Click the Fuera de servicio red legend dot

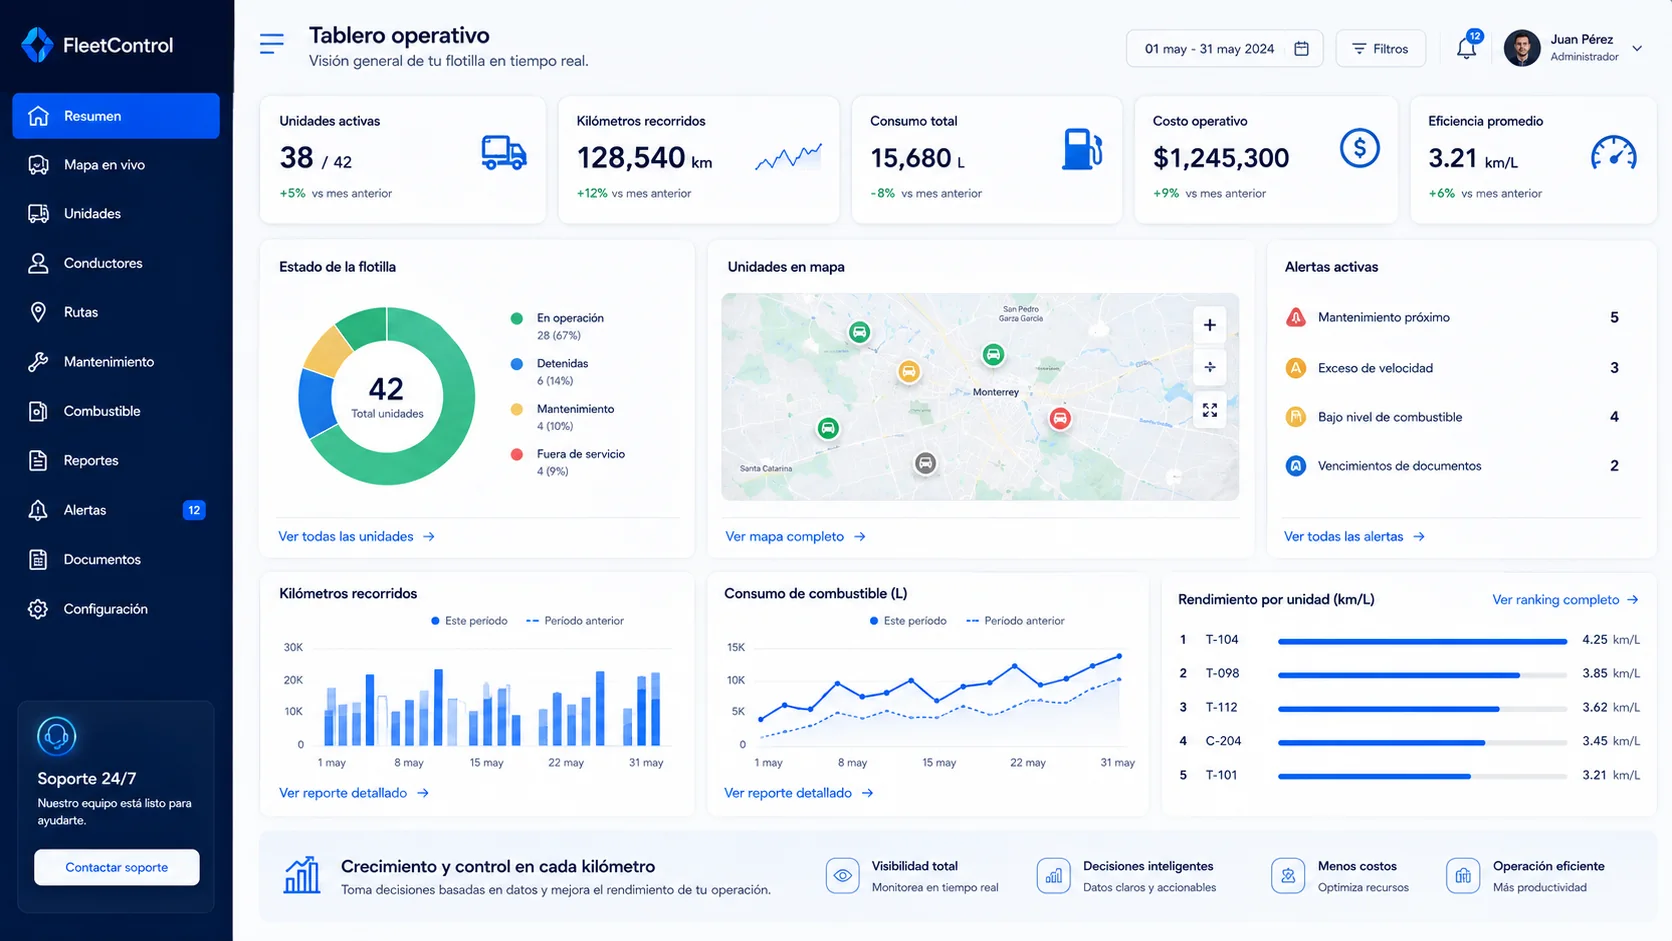(x=517, y=454)
